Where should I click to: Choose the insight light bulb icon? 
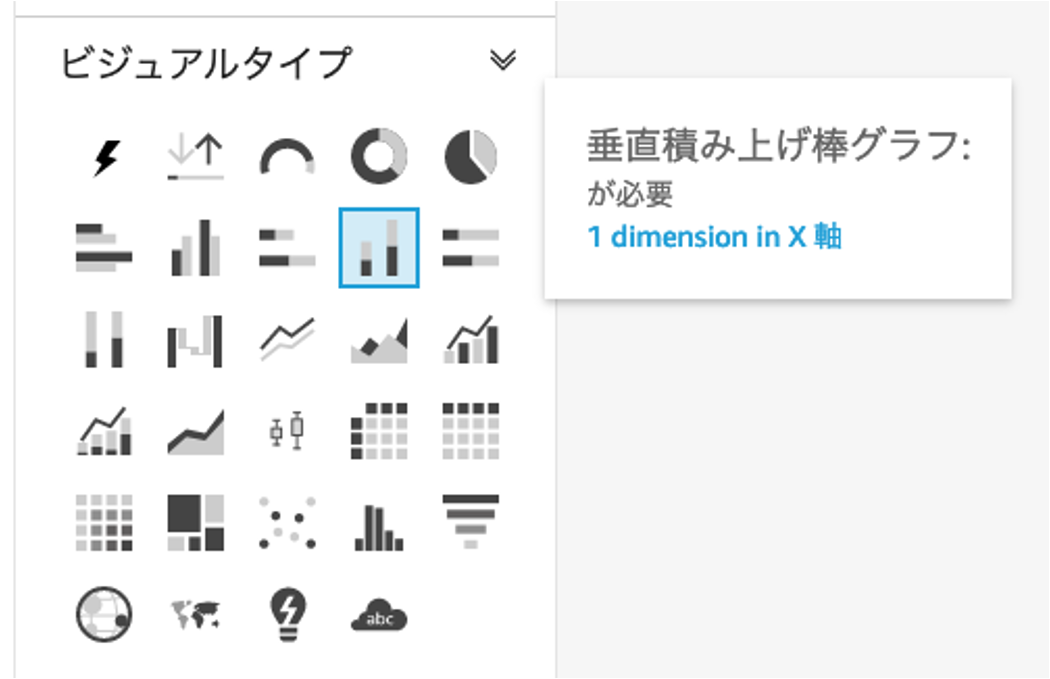(288, 615)
